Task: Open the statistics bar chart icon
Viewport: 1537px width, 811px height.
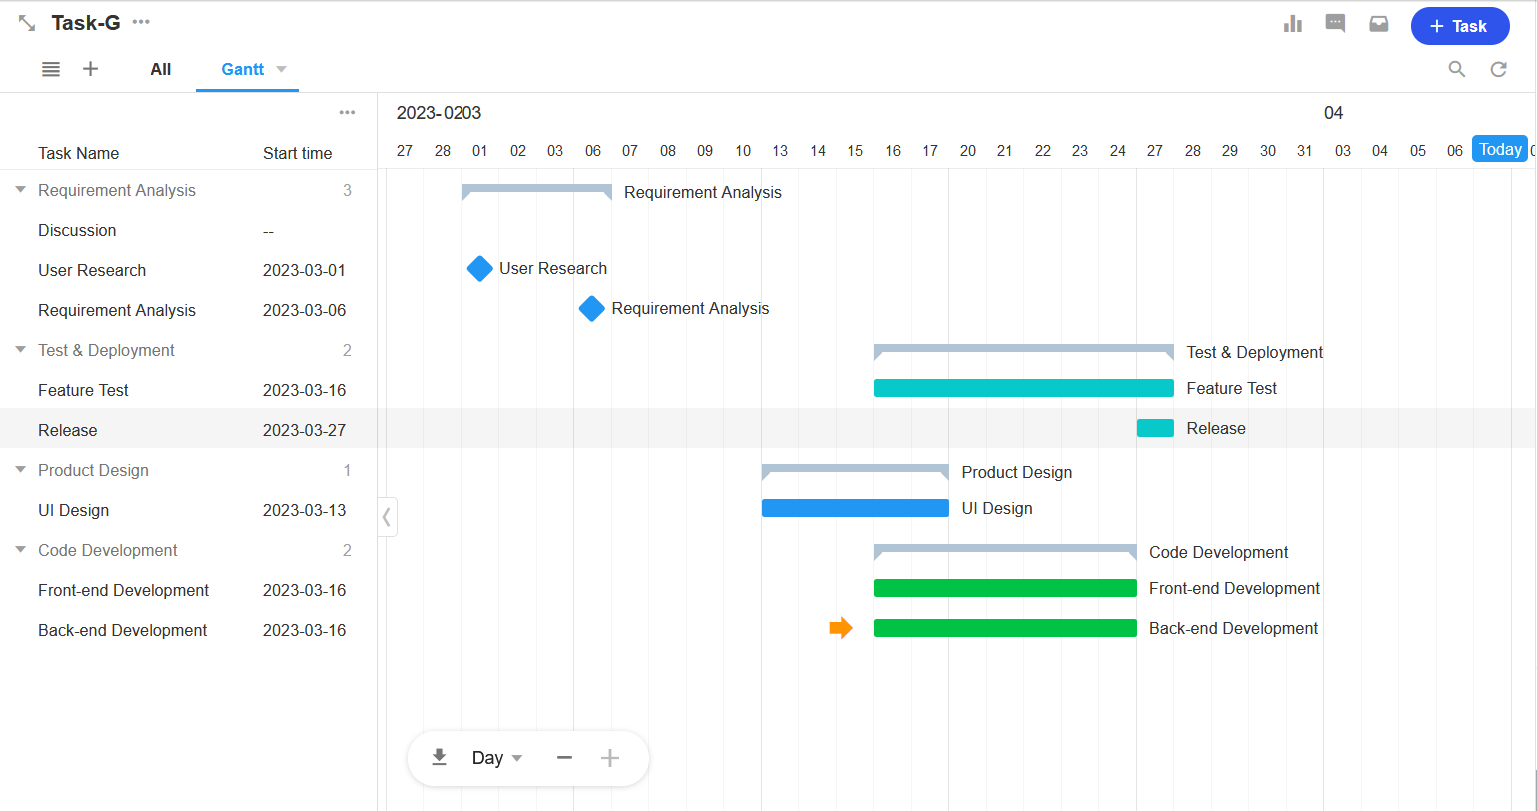Action: click(1293, 24)
